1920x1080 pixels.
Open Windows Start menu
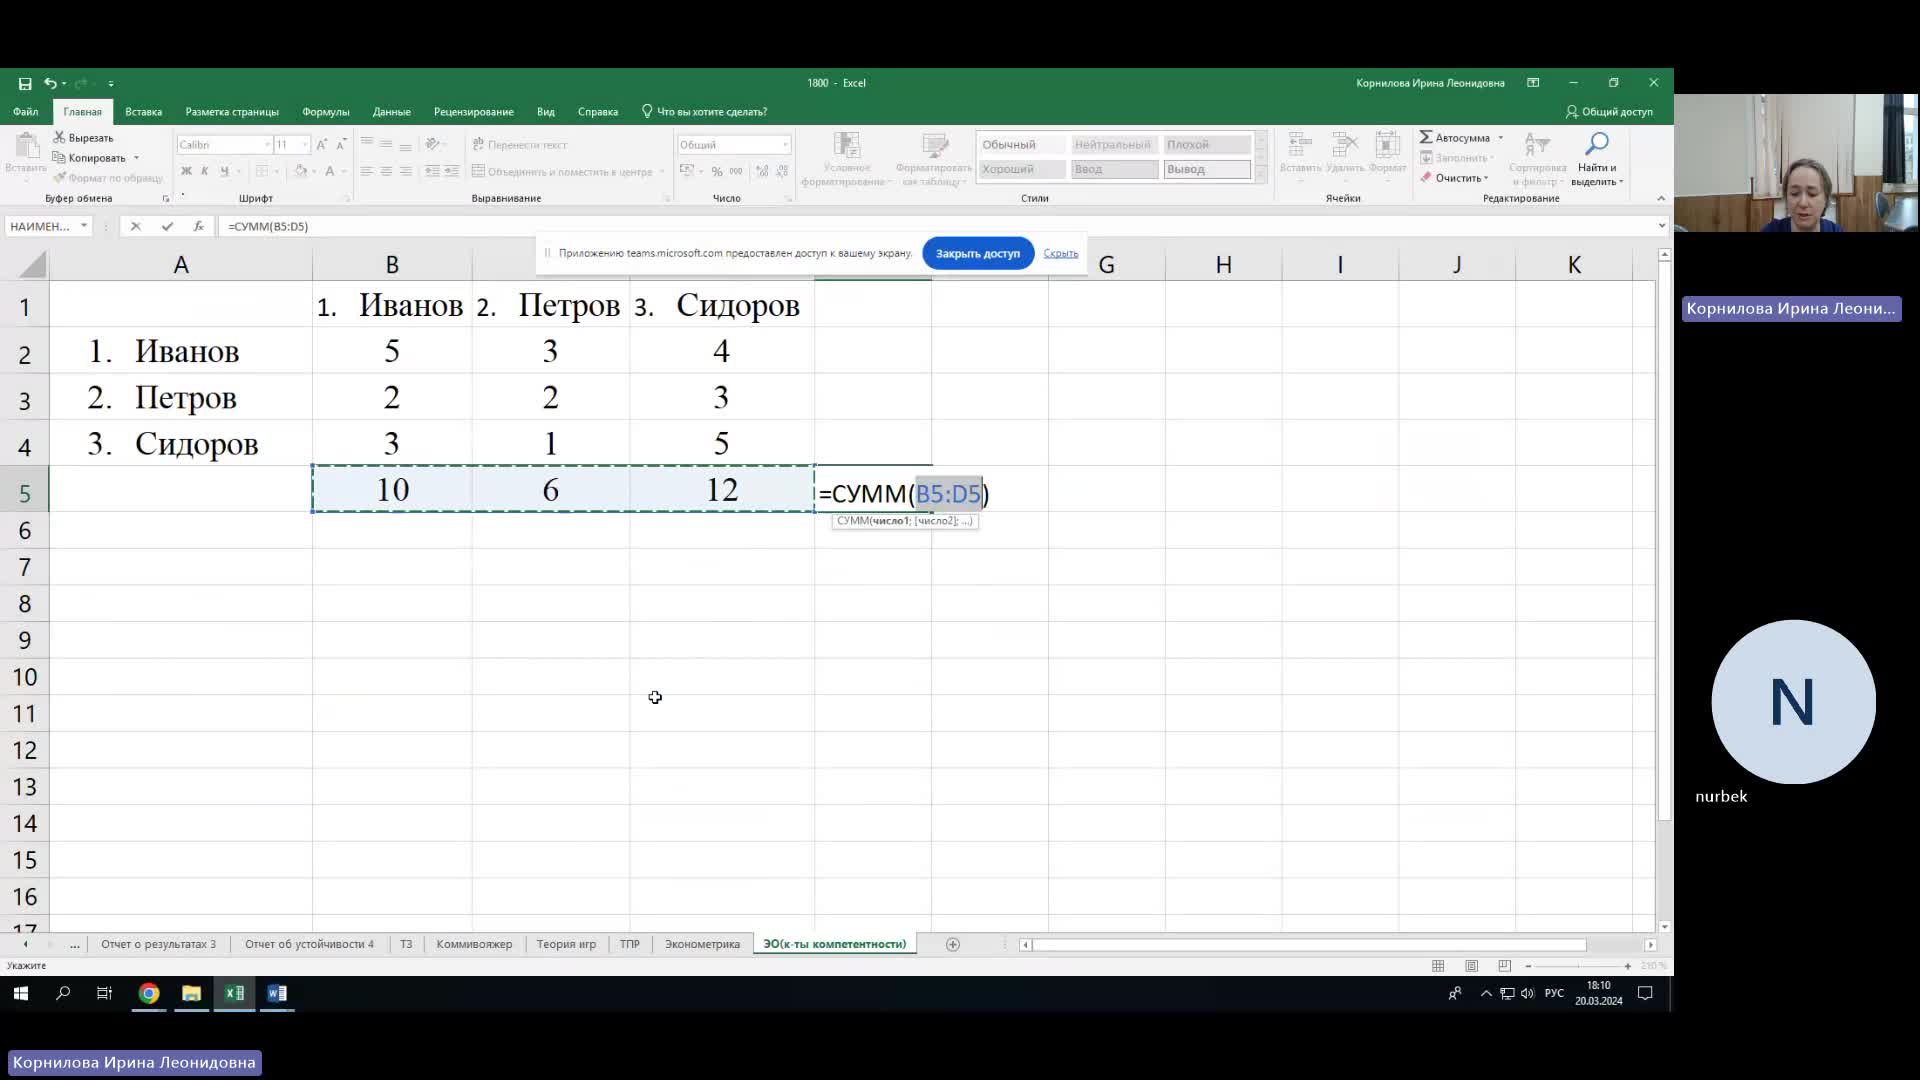[x=21, y=993]
